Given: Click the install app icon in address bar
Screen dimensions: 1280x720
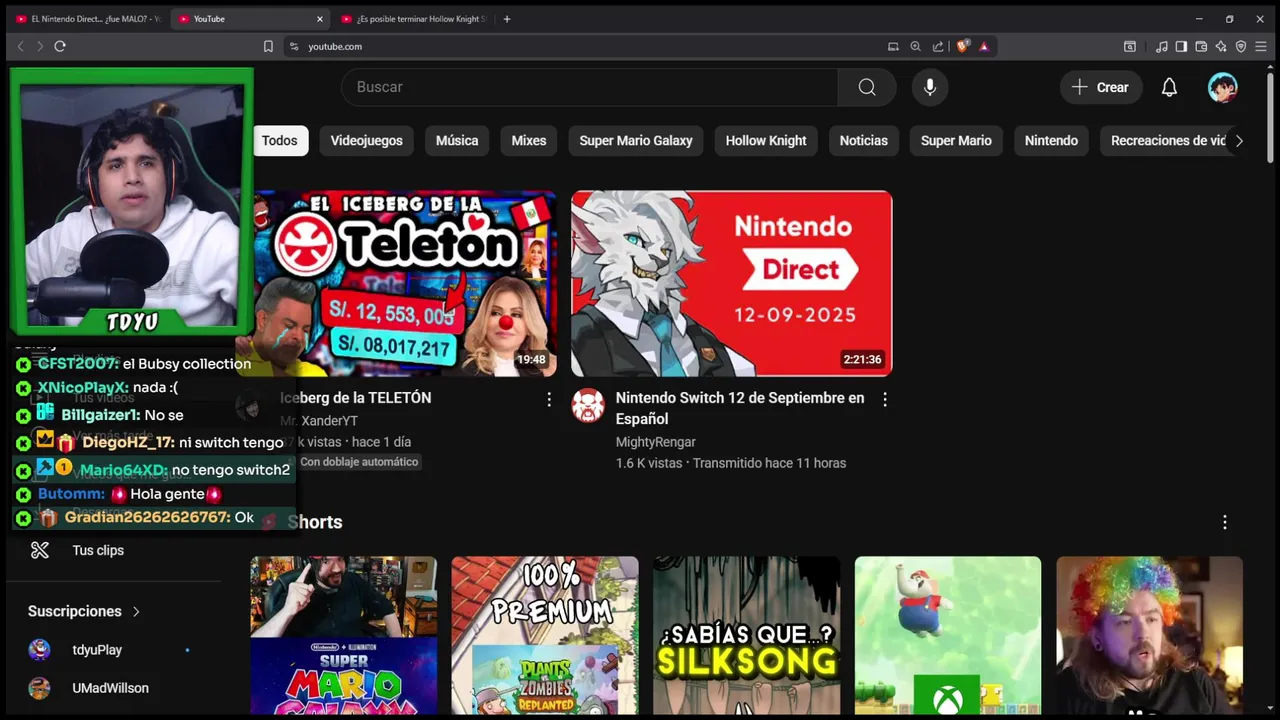Looking at the screenshot, I should point(893,46).
